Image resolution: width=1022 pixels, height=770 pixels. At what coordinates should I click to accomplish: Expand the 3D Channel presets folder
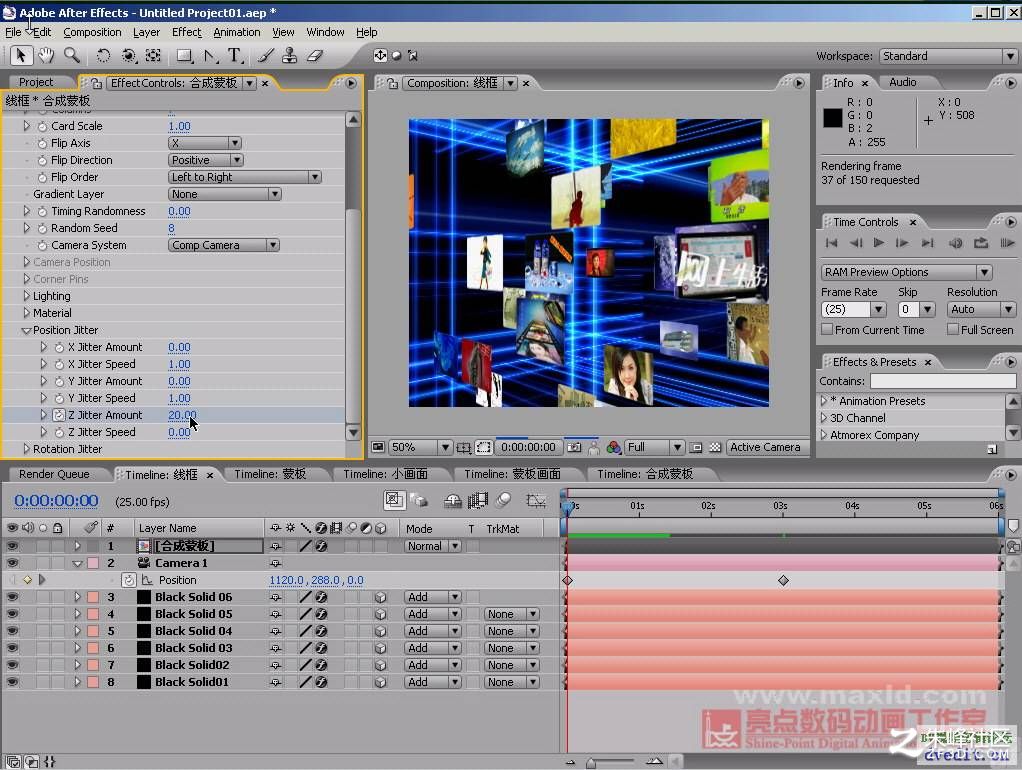point(824,418)
